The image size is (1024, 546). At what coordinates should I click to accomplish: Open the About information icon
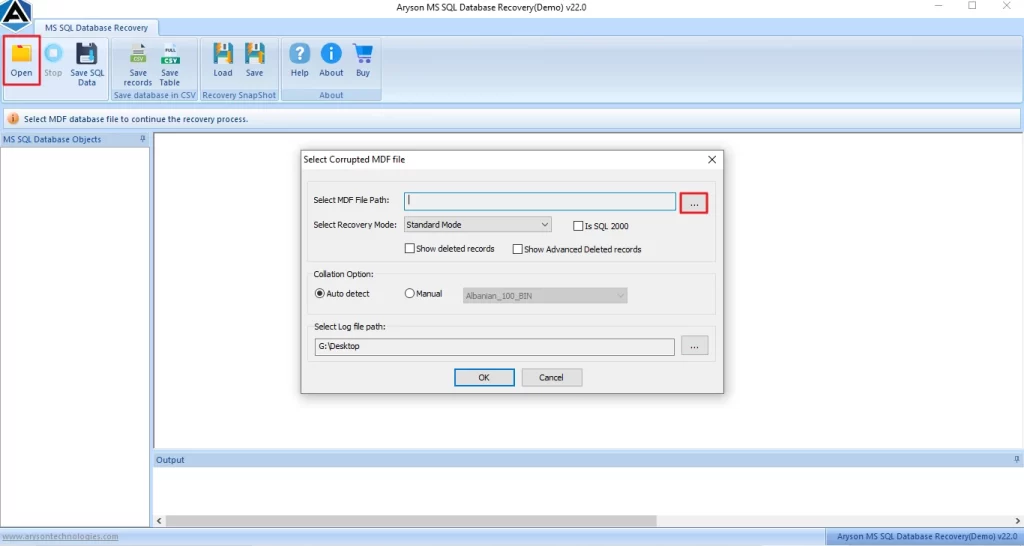pos(331,60)
